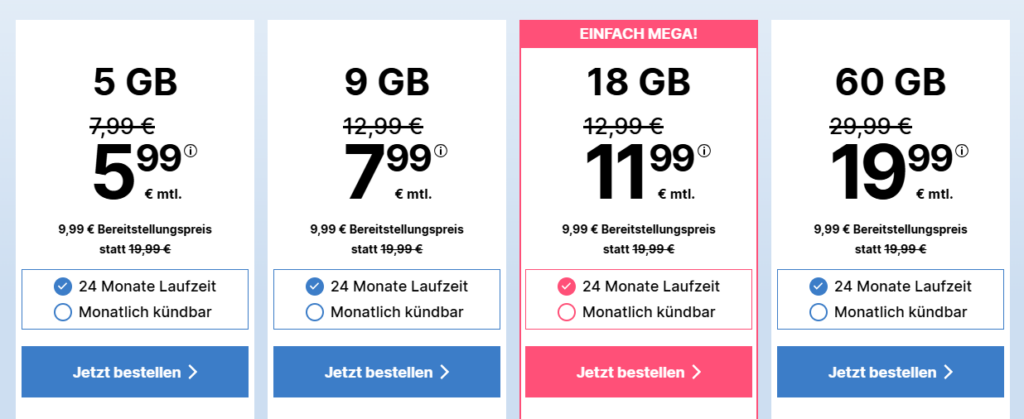Order the 5 GB plan with Jetzt bestellen
The height and width of the screenshot is (419, 1024).
click(135, 372)
